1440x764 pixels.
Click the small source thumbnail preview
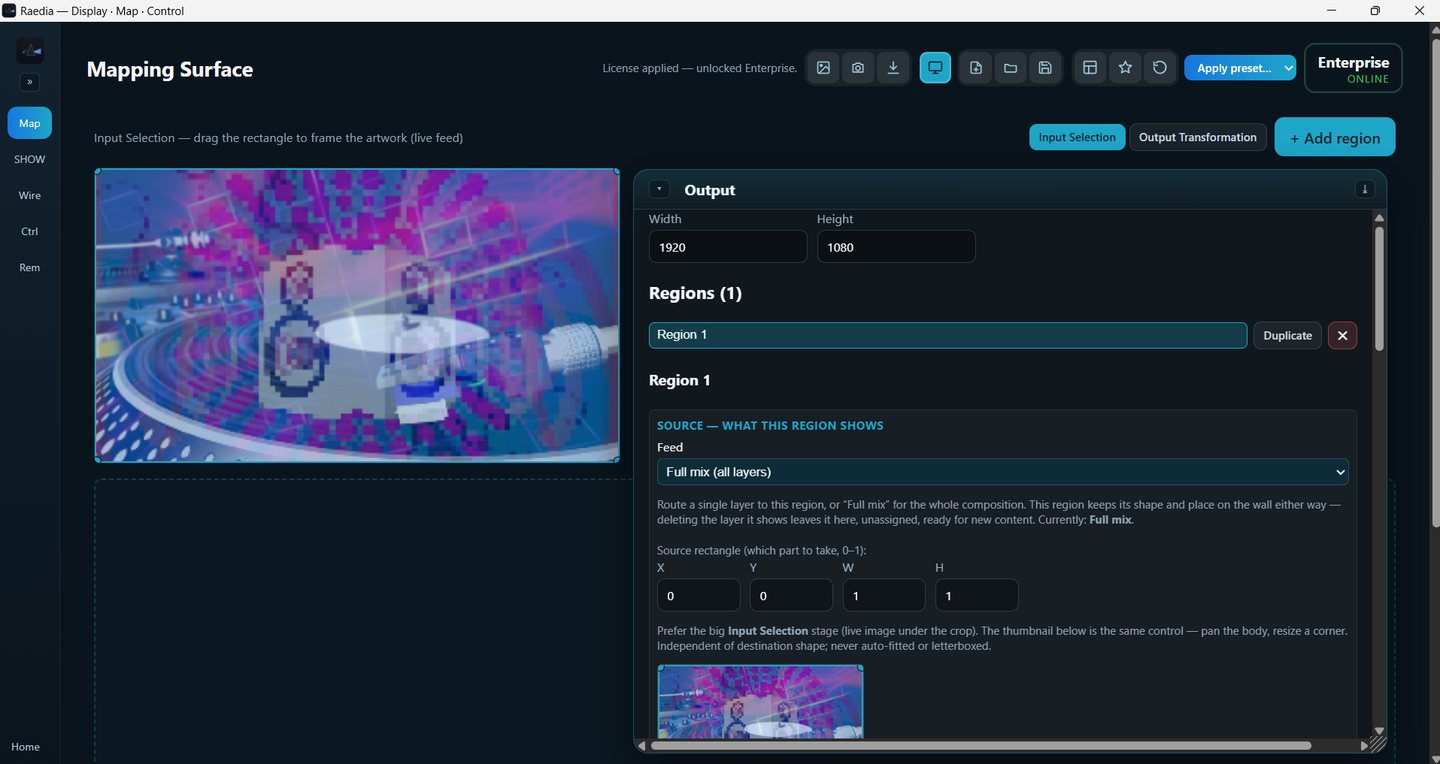(x=760, y=702)
